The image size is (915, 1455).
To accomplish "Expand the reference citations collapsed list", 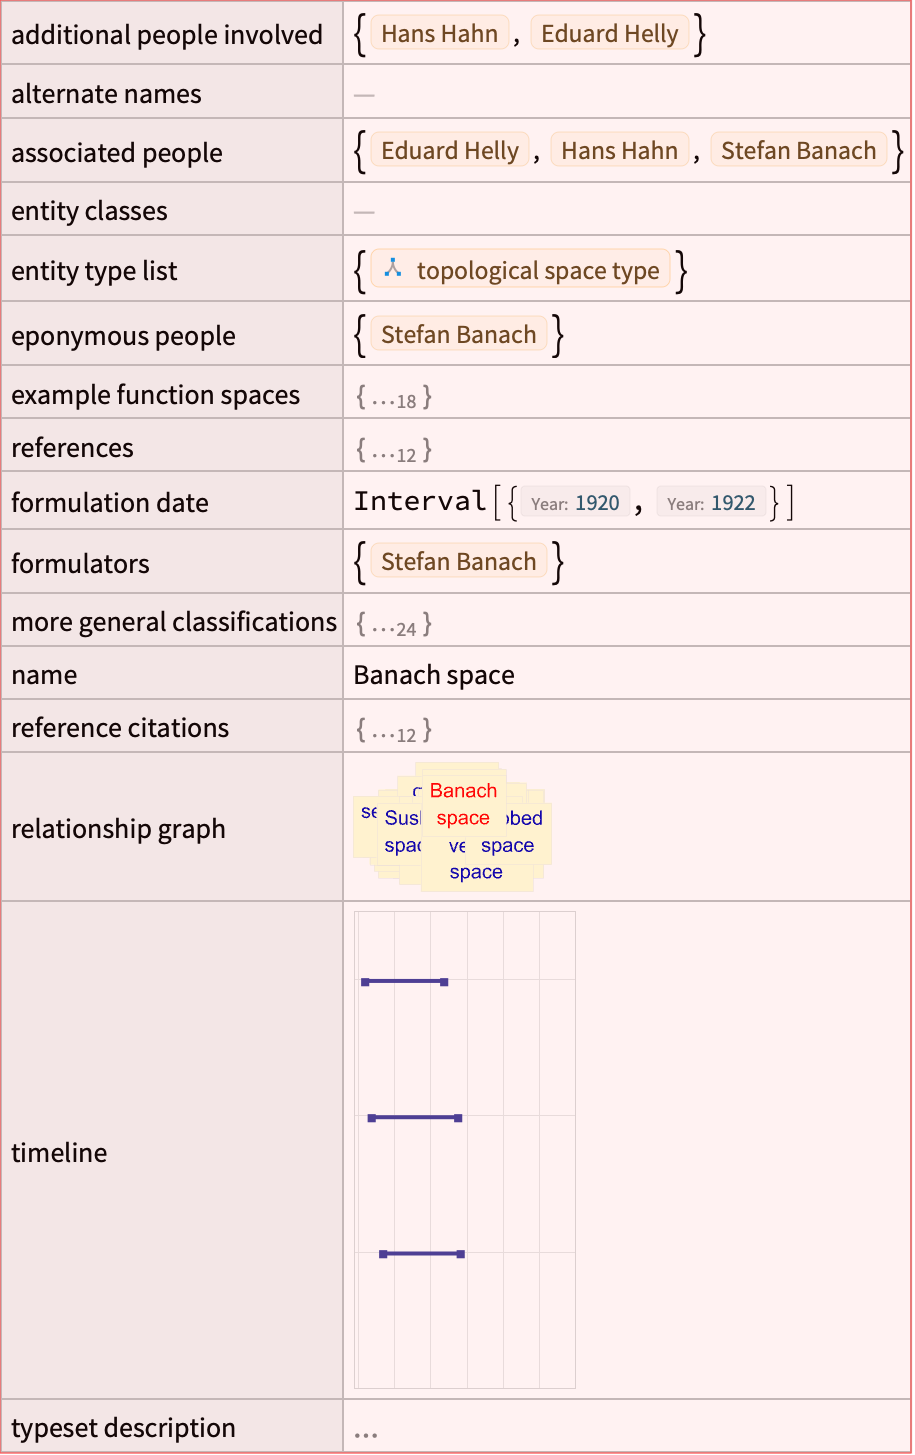I will [x=394, y=731].
